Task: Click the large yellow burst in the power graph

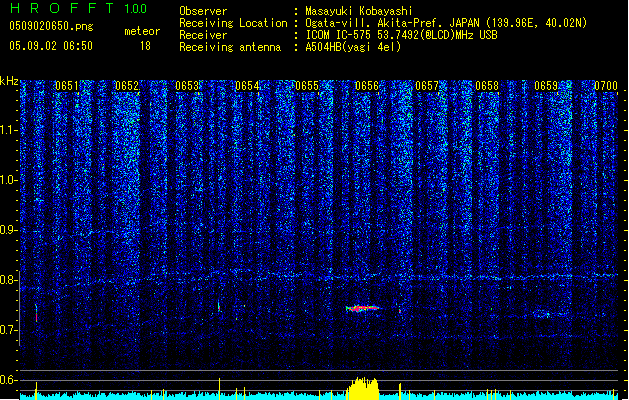Action: pos(363,388)
